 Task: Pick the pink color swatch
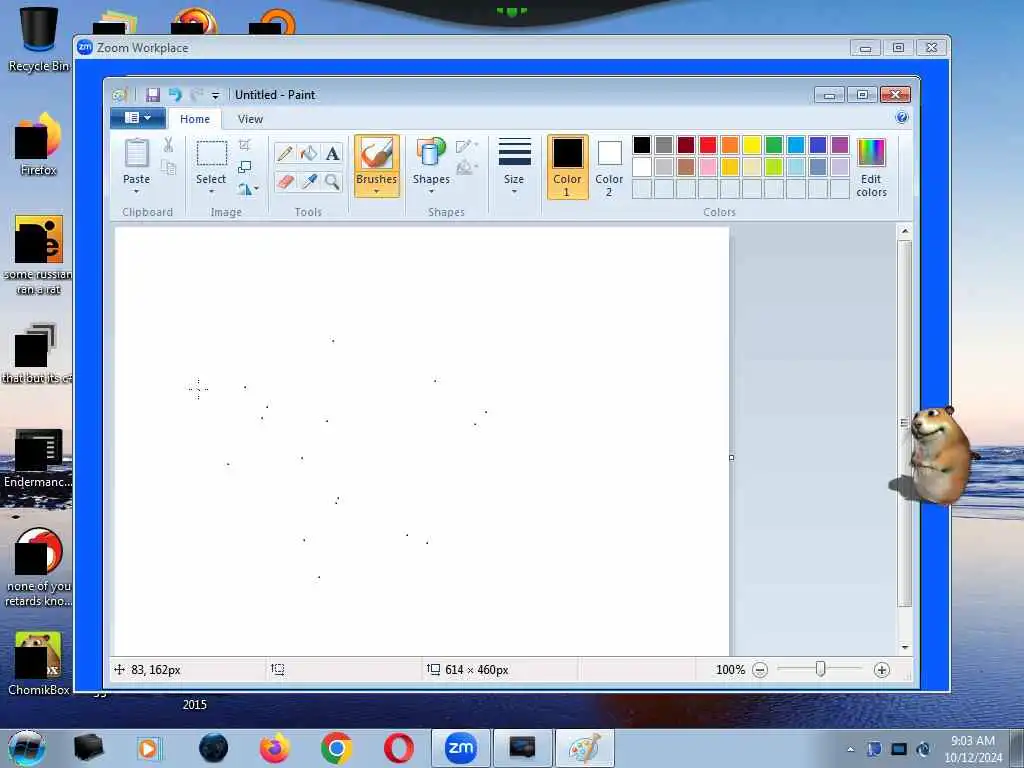[708, 167]
